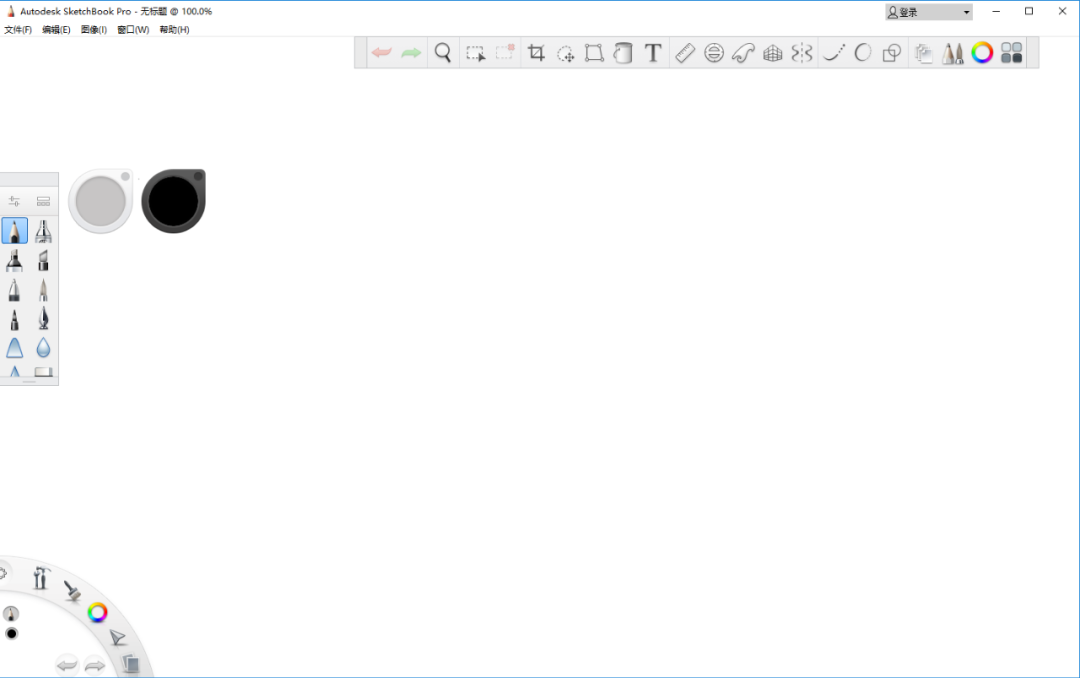
Task: Click the green redo arrow button
Action: coord(411,53)
